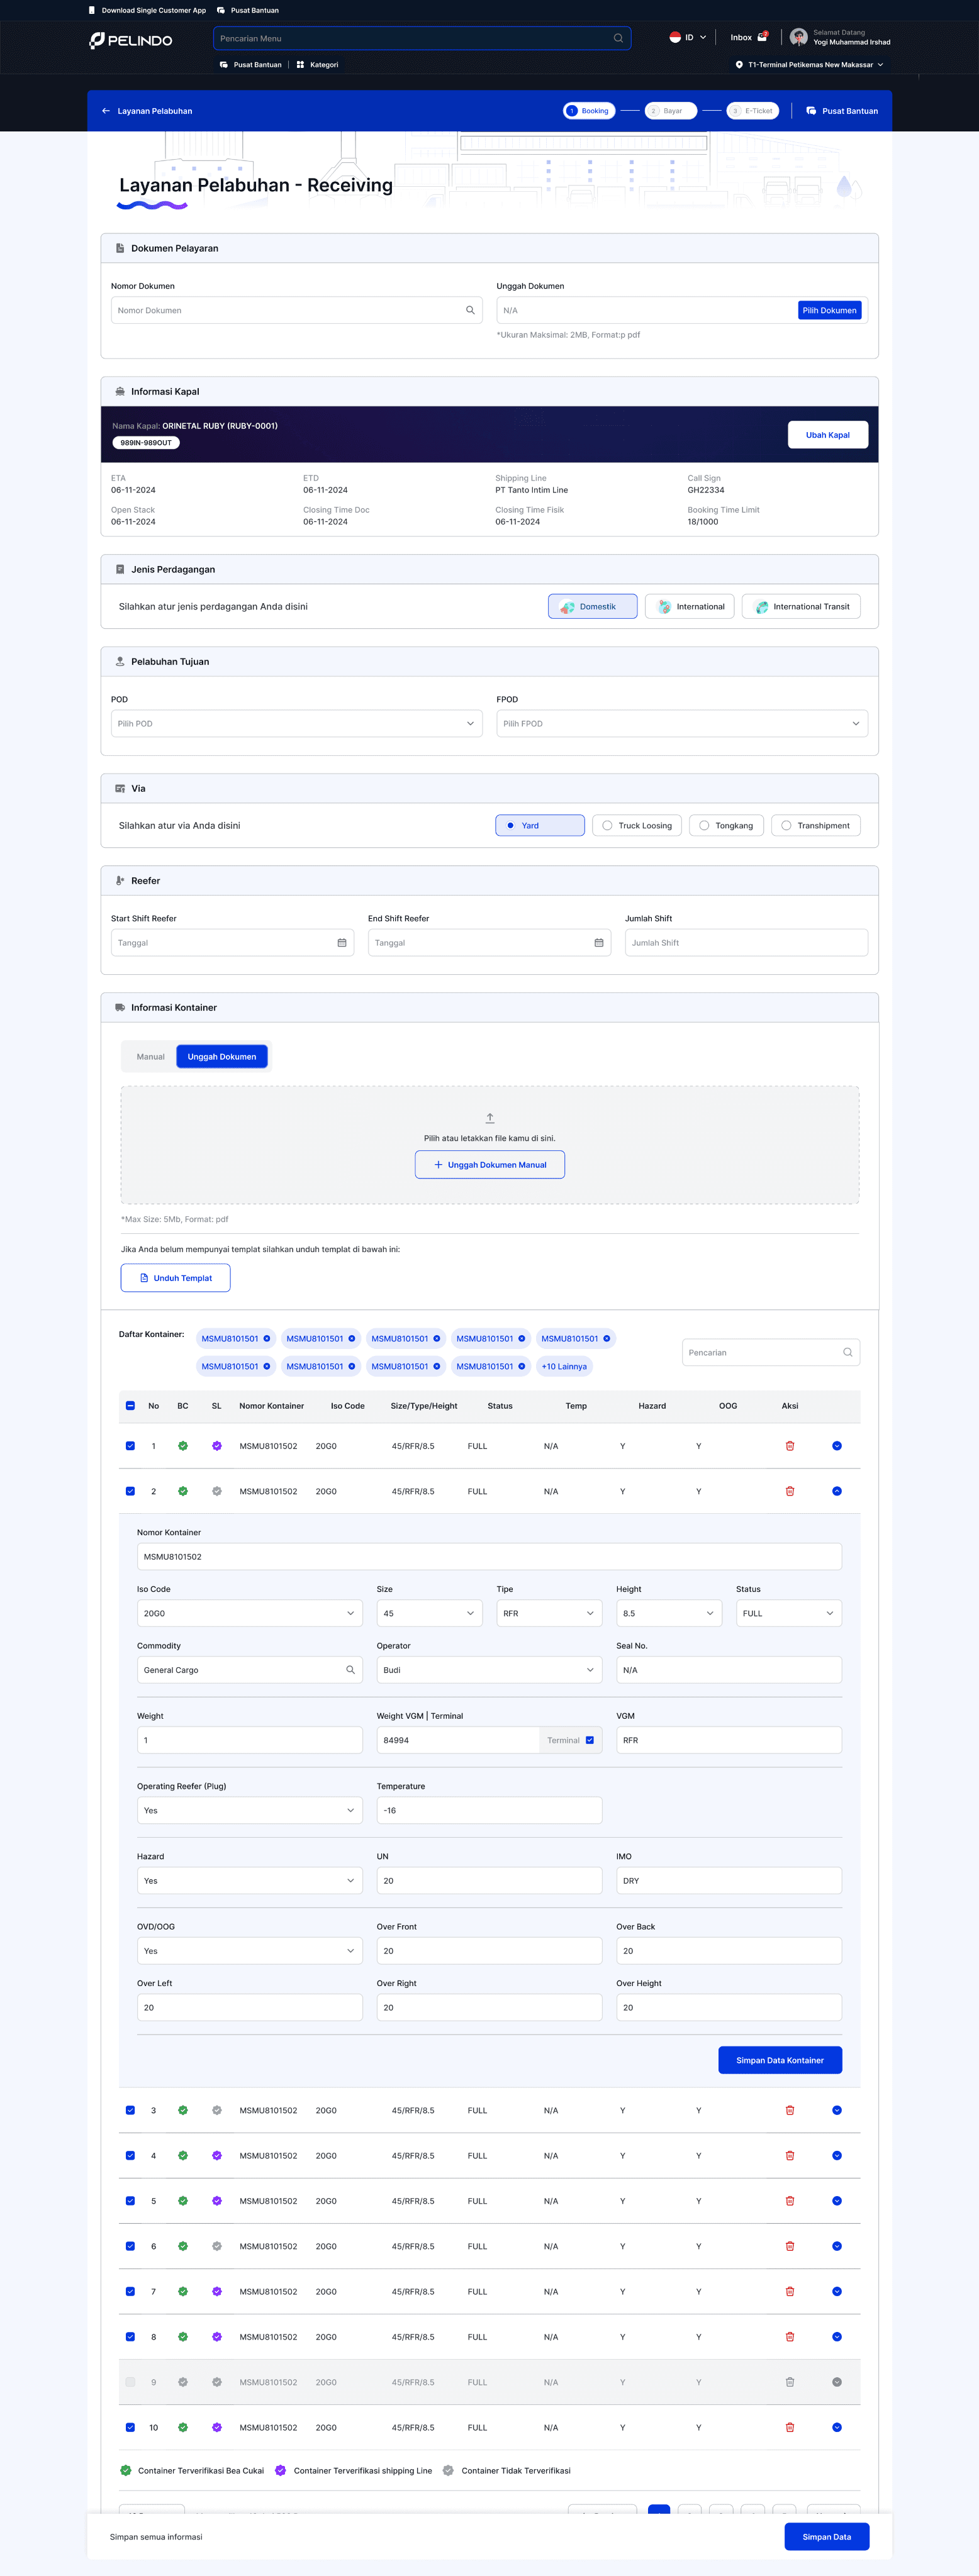Click search icon in Nomor Dokumen field

[x=470, y=310]
